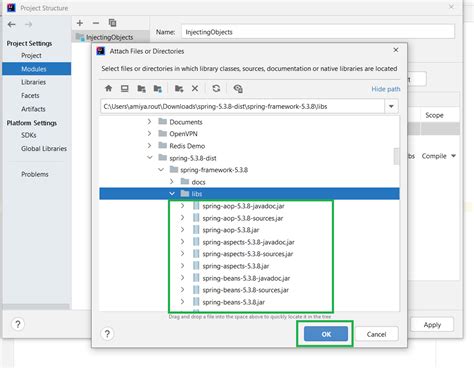The image size is (474, 368).
Task: Collapse the libs folder
Action: tap(172, 194)
